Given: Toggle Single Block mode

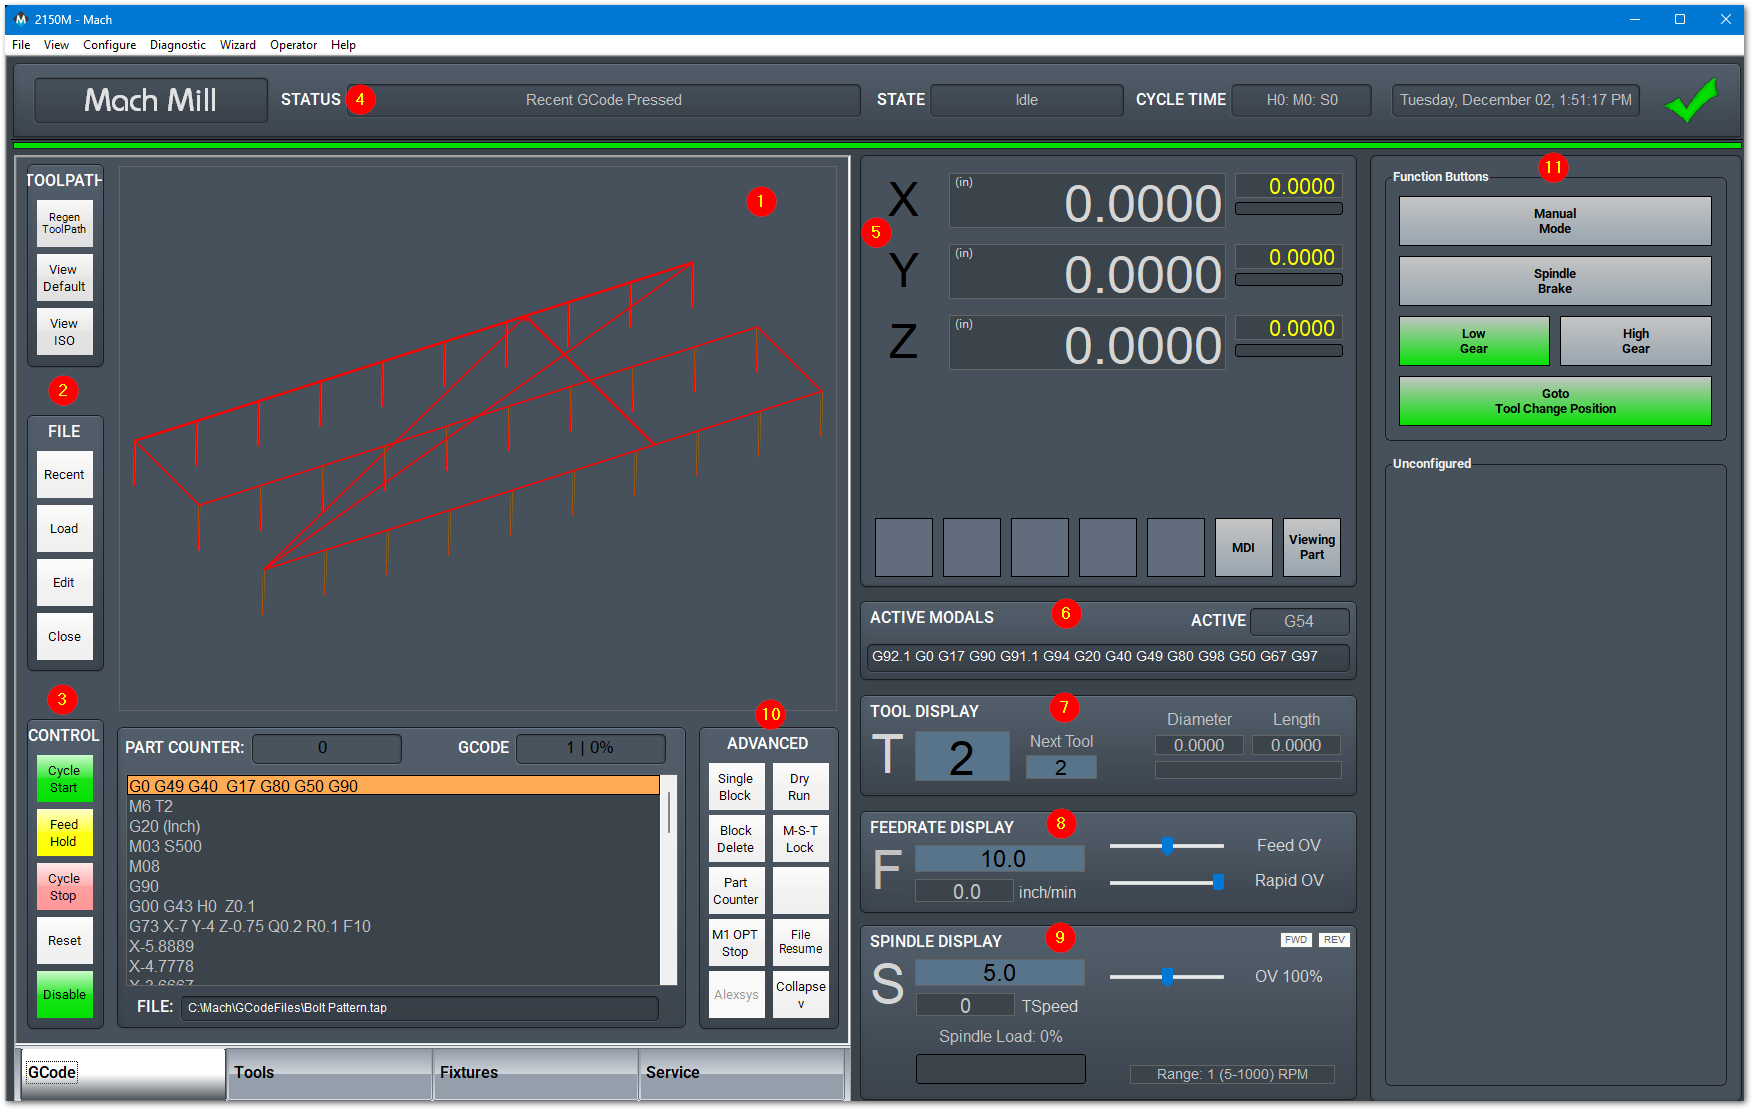Looking at the screenshot, I should tap(736, 787).
